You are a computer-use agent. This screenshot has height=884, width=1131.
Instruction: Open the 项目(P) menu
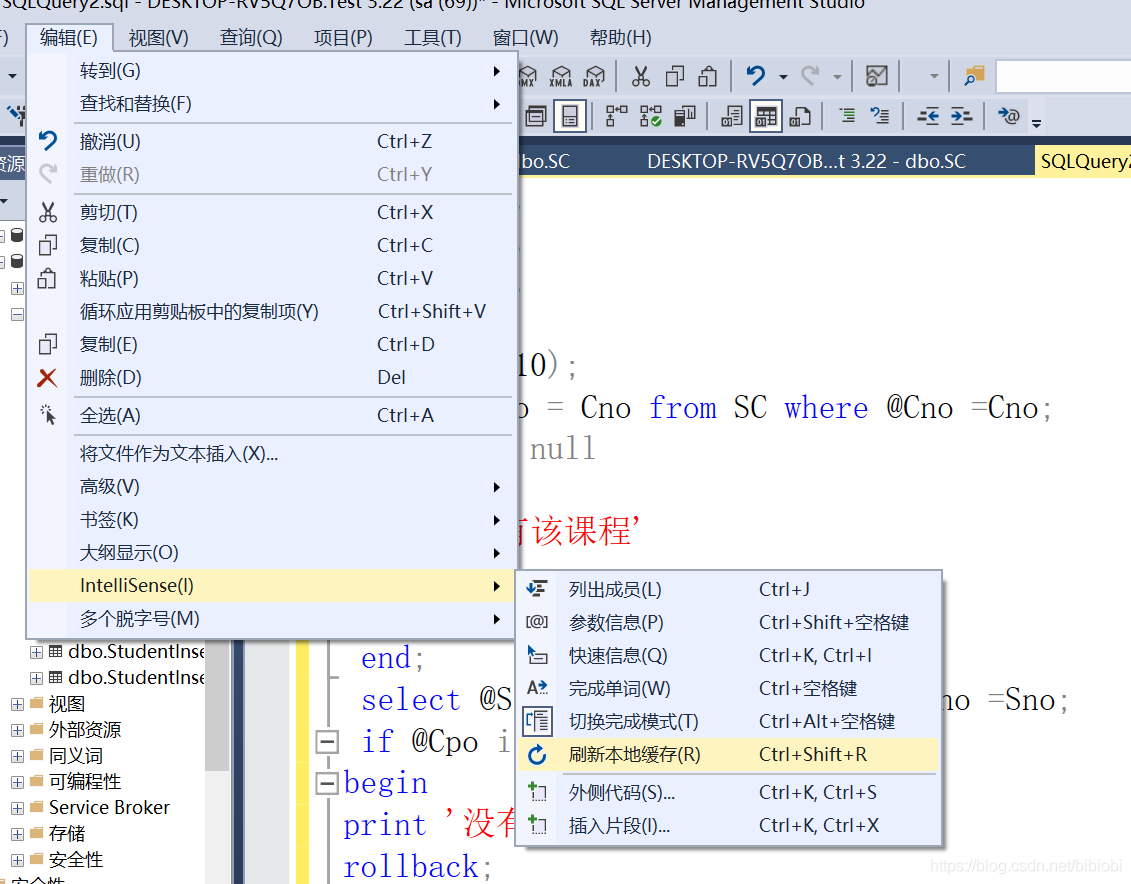point(343,37)
